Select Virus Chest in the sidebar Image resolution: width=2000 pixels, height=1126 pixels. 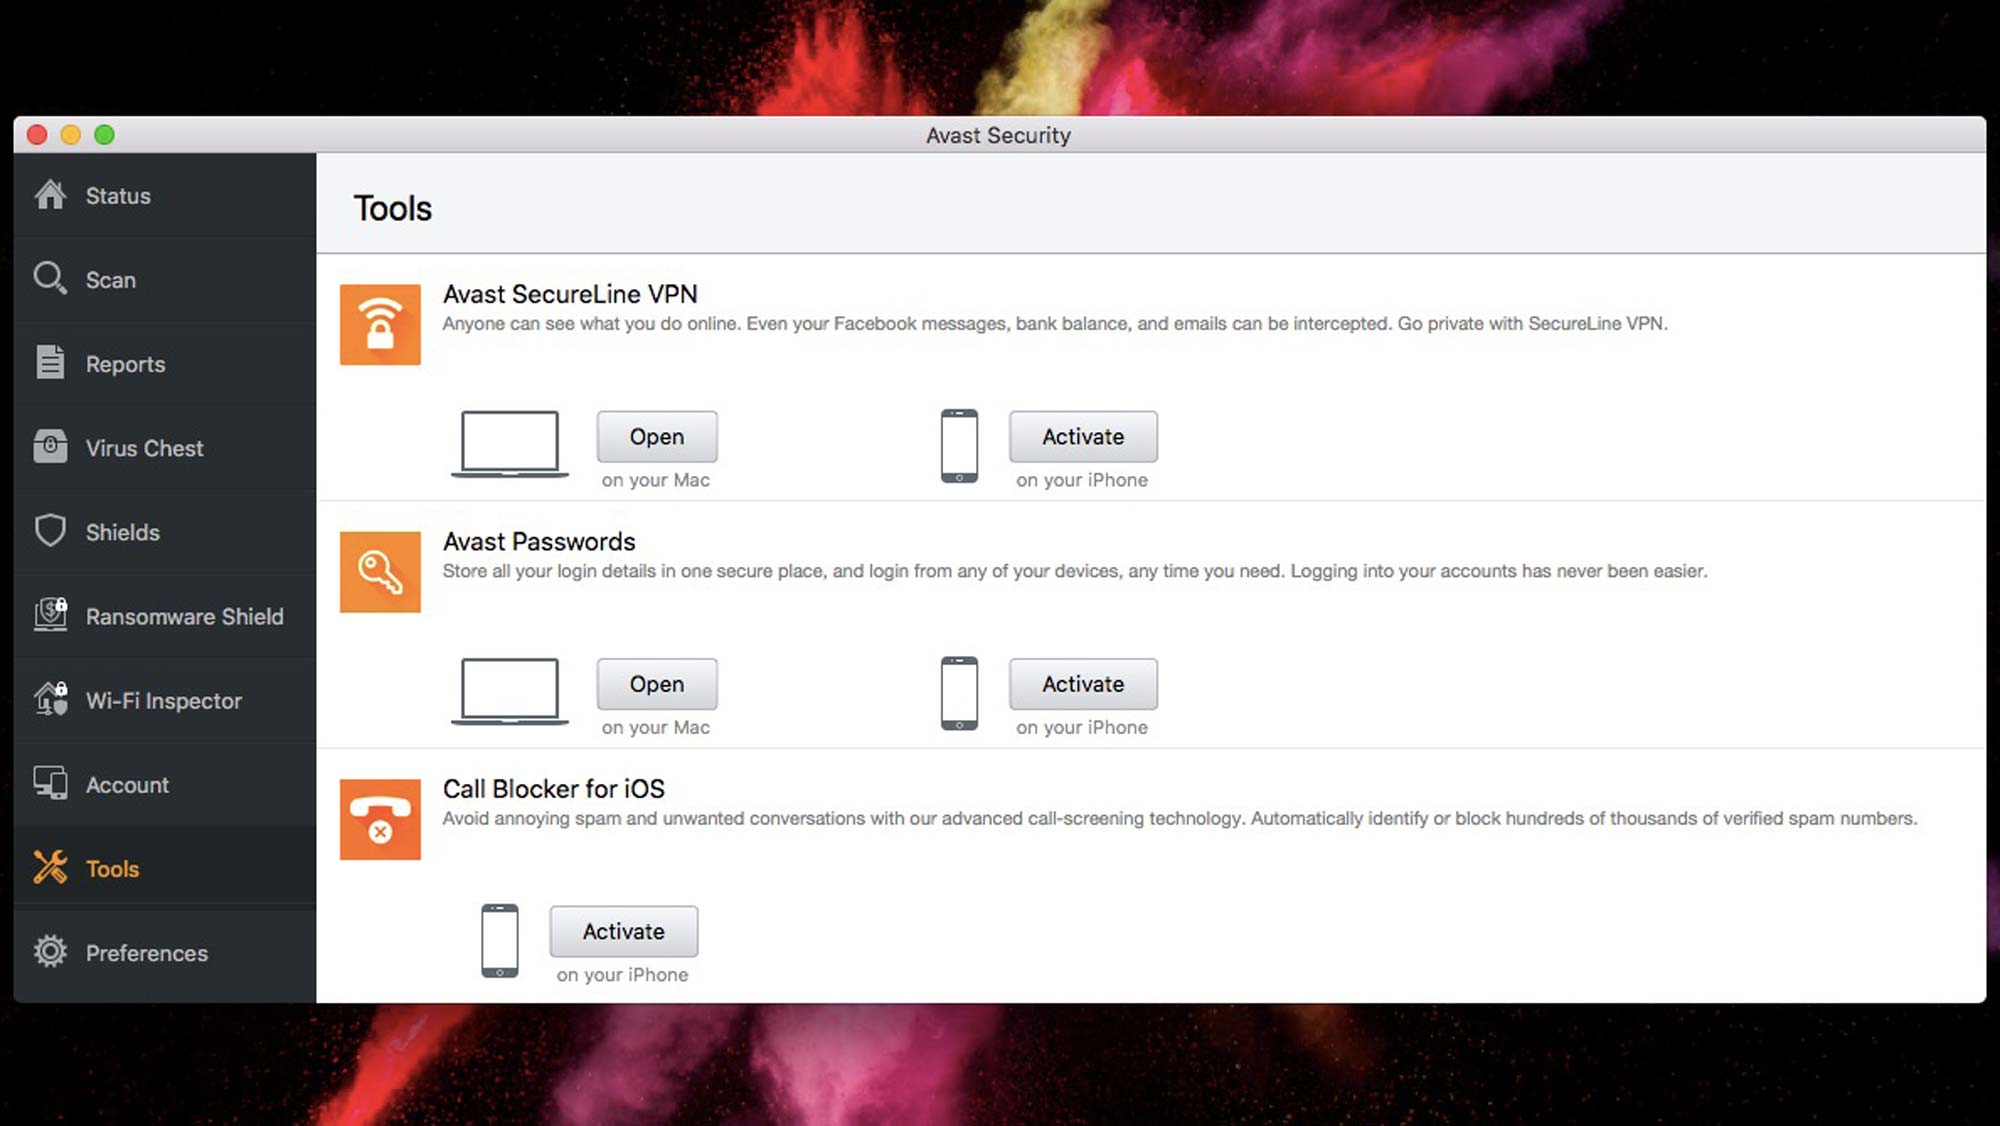point(165,447)
